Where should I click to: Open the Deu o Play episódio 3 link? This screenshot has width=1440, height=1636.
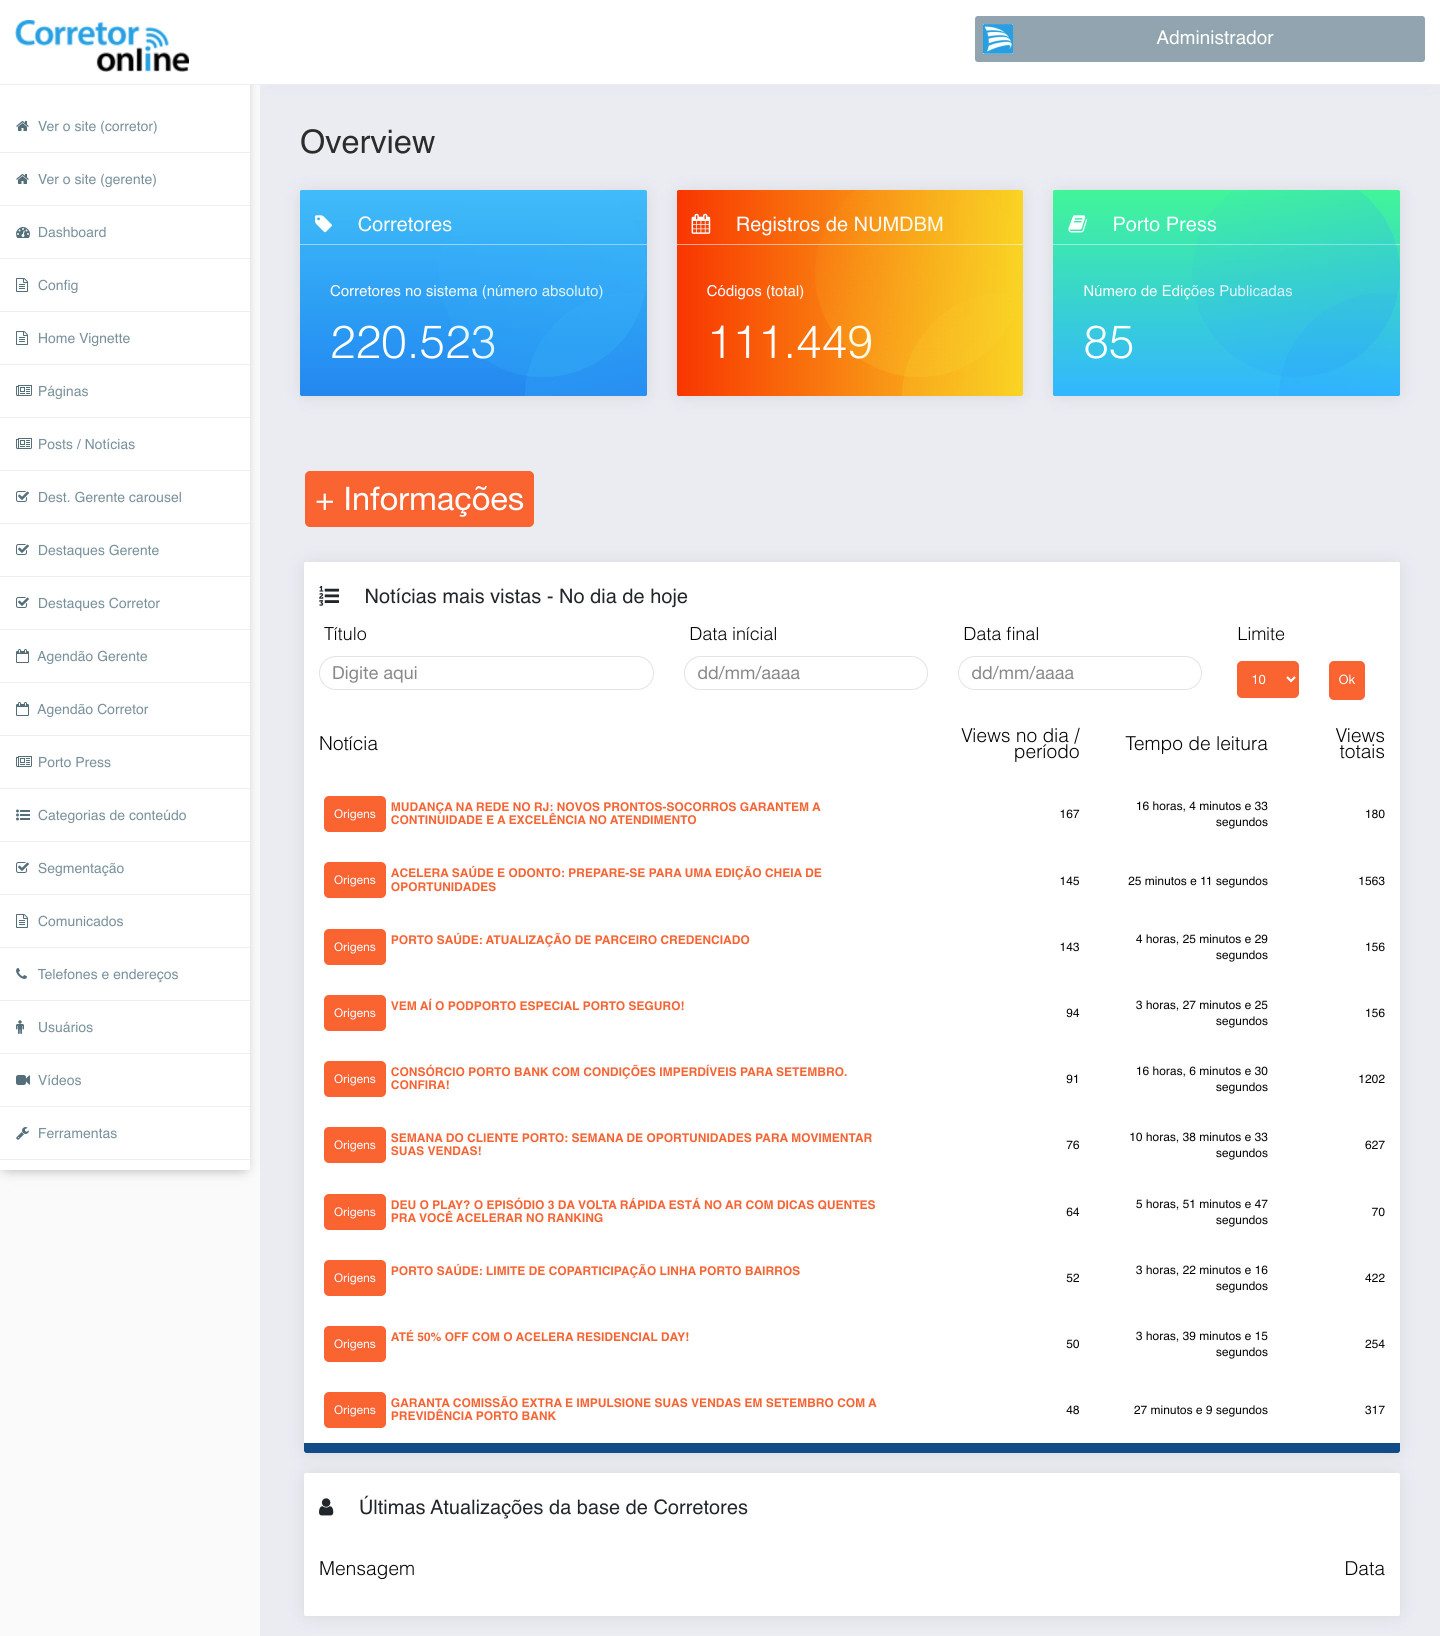[633, 1211]
